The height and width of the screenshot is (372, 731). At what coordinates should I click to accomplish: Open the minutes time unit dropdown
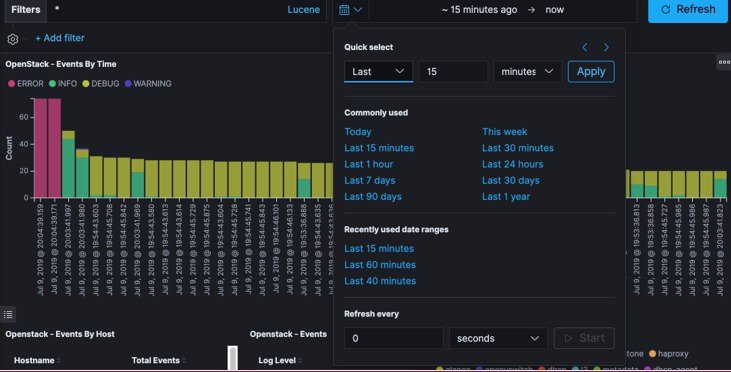click(x=527, y=72)
